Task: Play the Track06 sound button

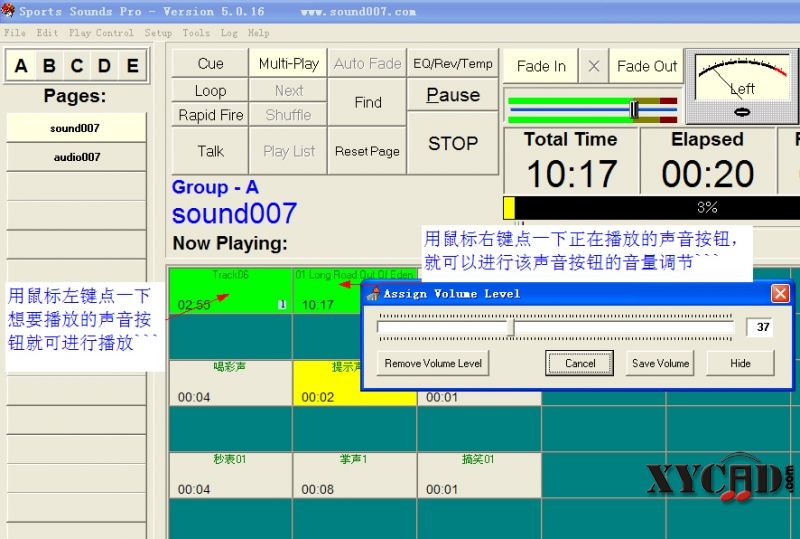Action: pyautogui.click(x=230, y=290)
